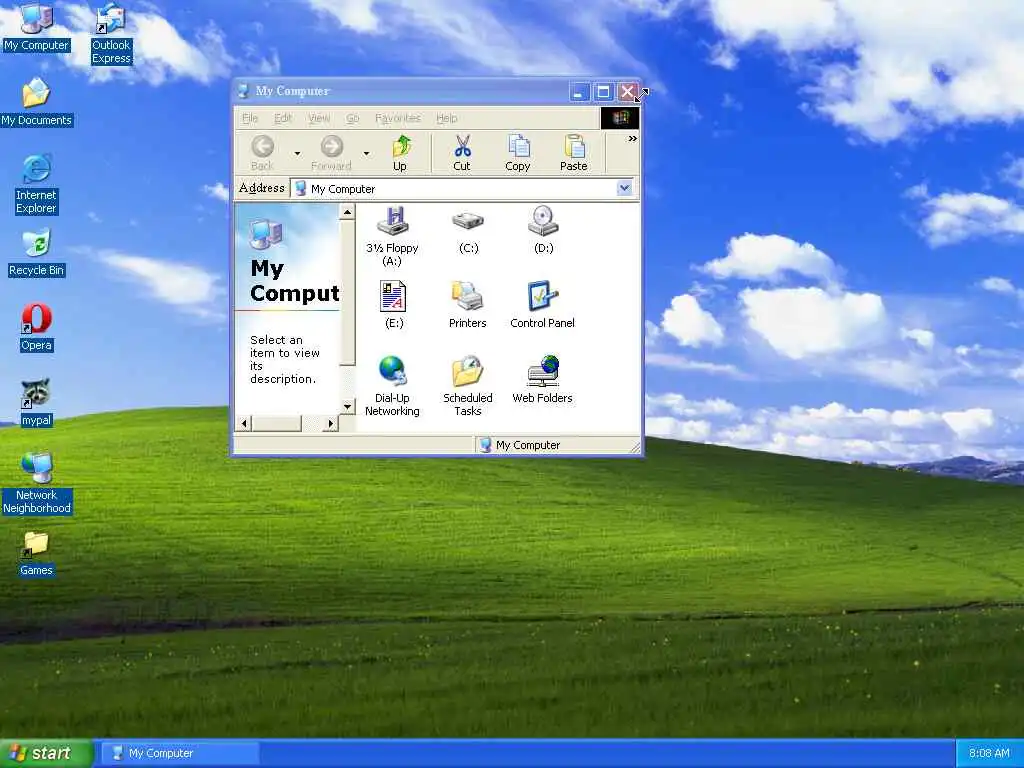Open the Address bar dropdown arrow

click(624, 188)
